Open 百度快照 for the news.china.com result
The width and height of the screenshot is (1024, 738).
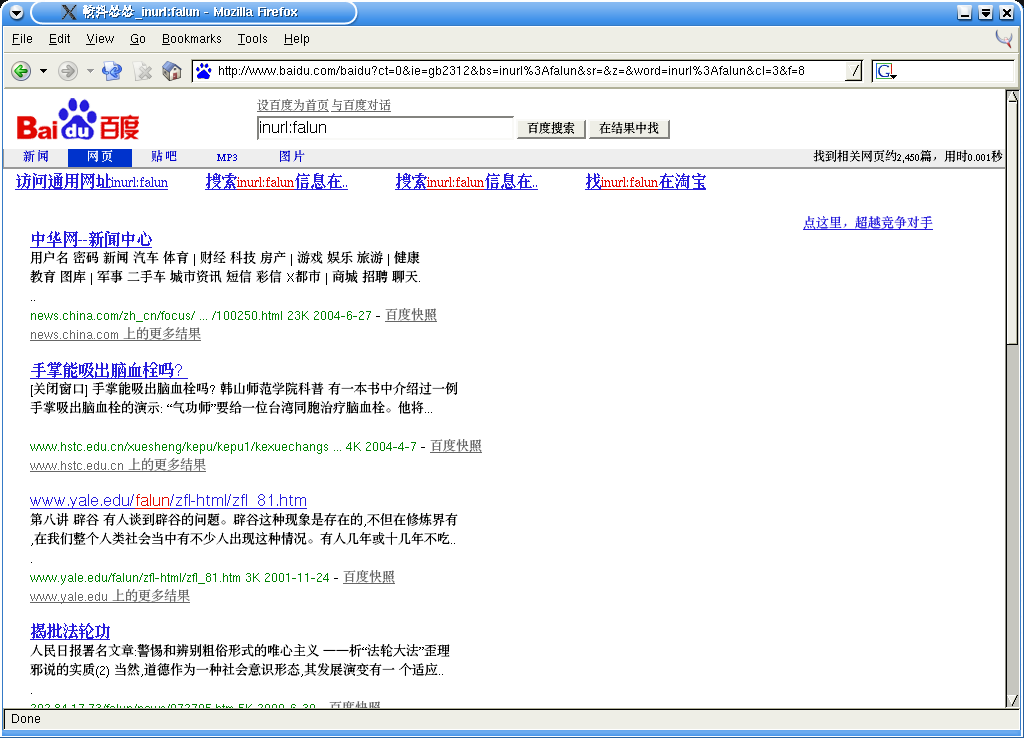[411, 315]
